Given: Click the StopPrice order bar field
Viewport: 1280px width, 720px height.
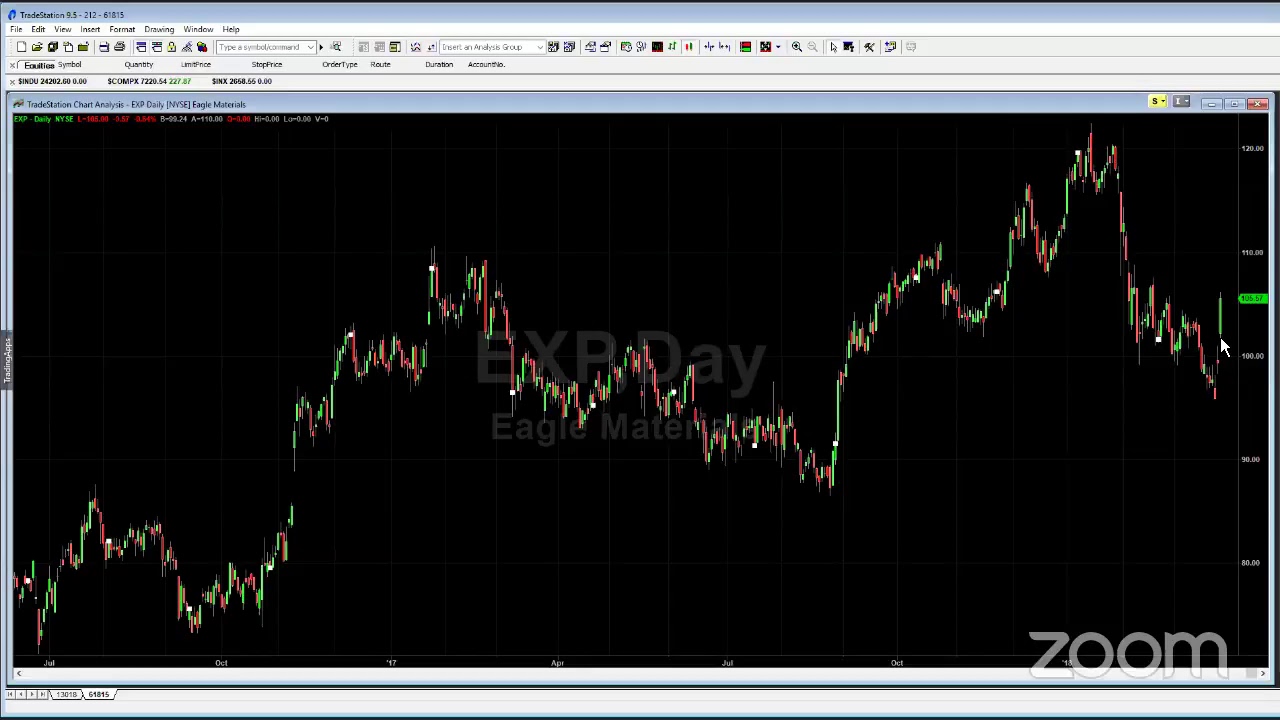Looking at the screenshot, I should click(x=267, y=64).
